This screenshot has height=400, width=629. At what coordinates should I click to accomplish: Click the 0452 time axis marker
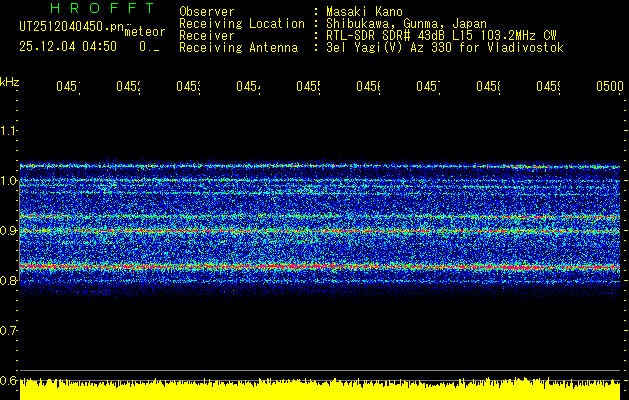[128, 86]
